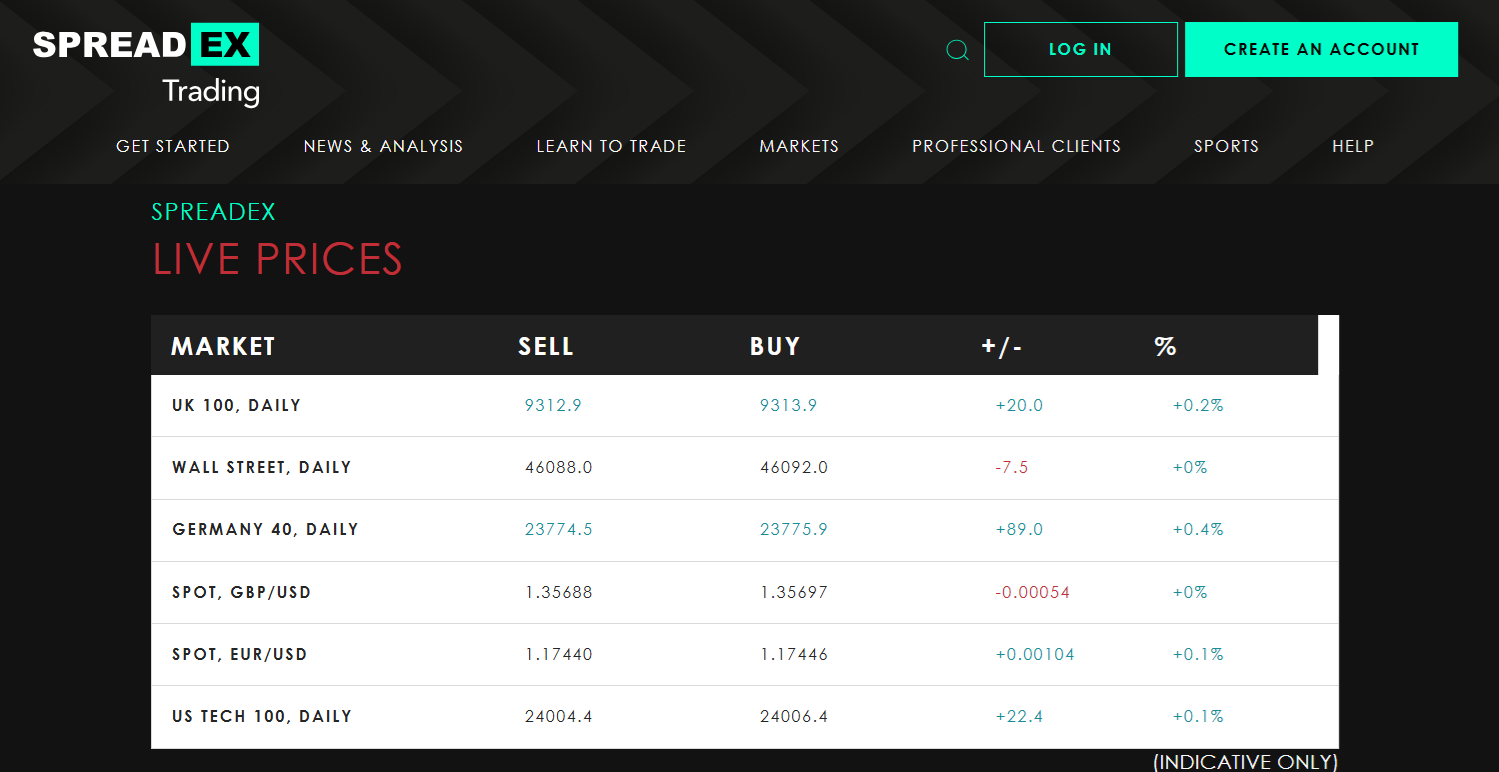The image size is (1499, 772).
Task: Click GBP/USD sell price 1.35688
Action: (559, 593)
